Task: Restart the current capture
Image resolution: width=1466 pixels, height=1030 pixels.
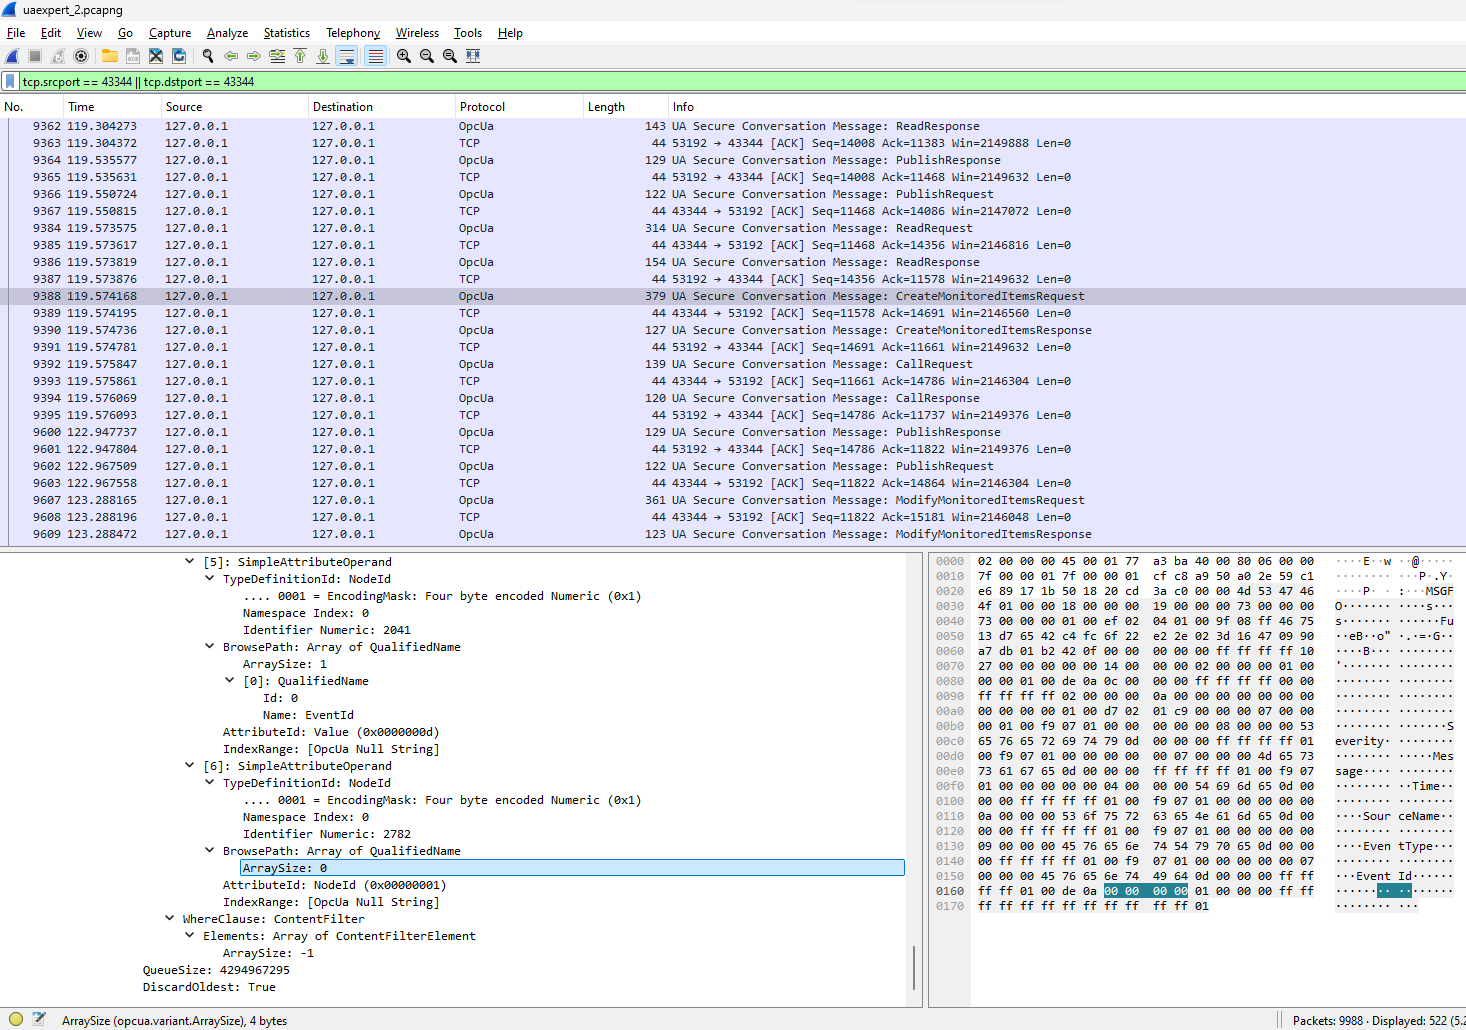Action: (58, 56)
